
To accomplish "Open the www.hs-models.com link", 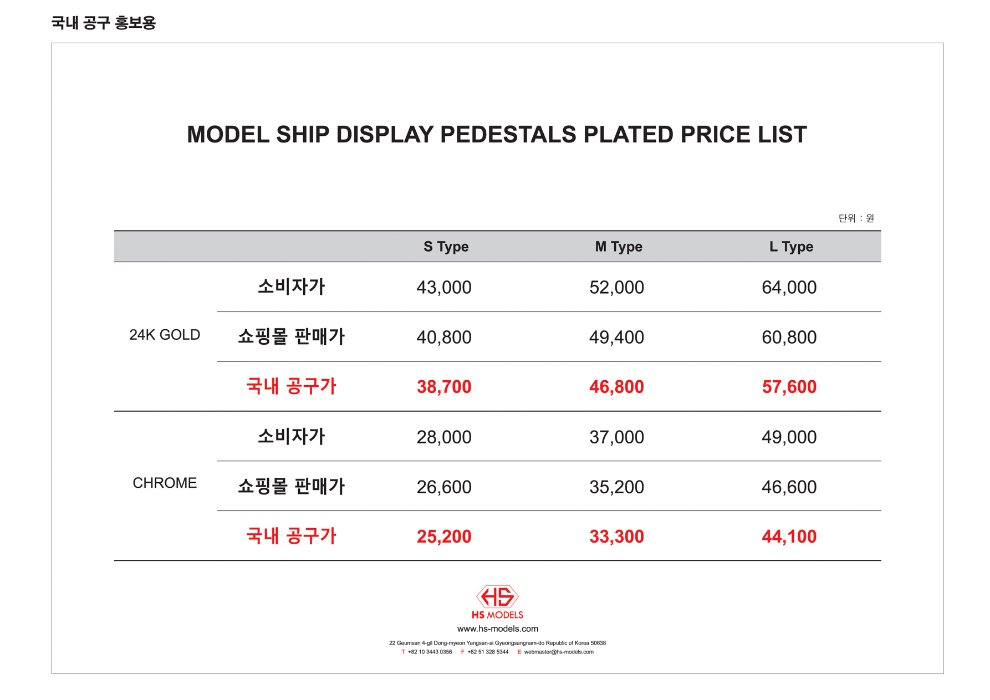I will click(498, 629).
